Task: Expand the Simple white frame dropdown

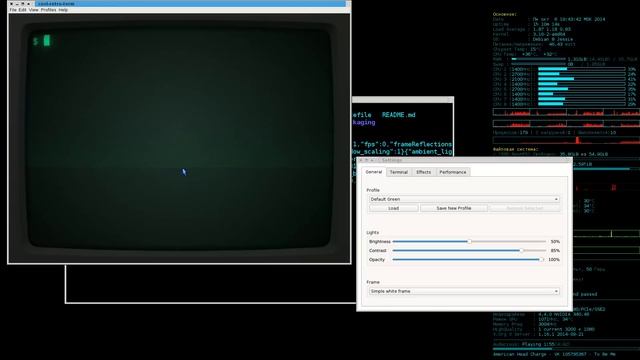Action: pos(464,291)
